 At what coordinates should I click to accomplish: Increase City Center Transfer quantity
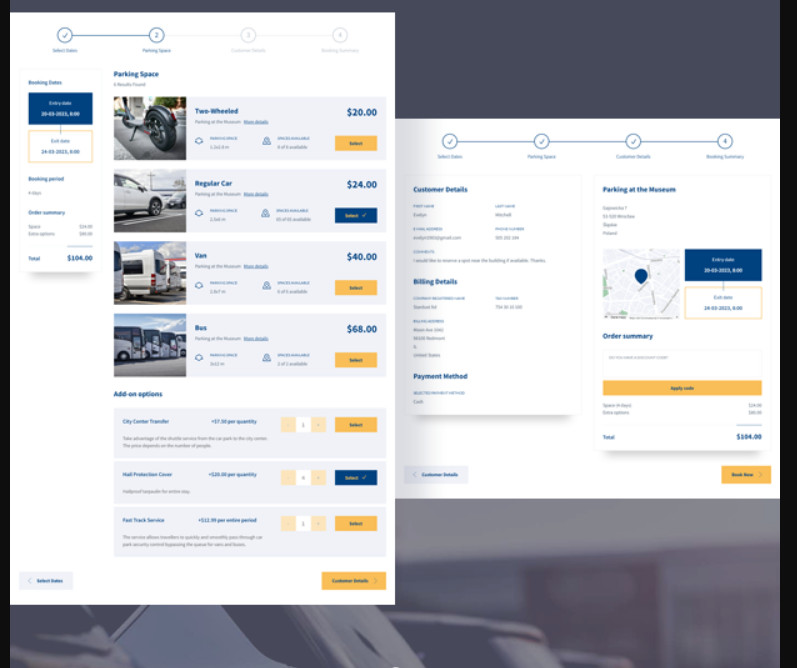tap(319, 424)
